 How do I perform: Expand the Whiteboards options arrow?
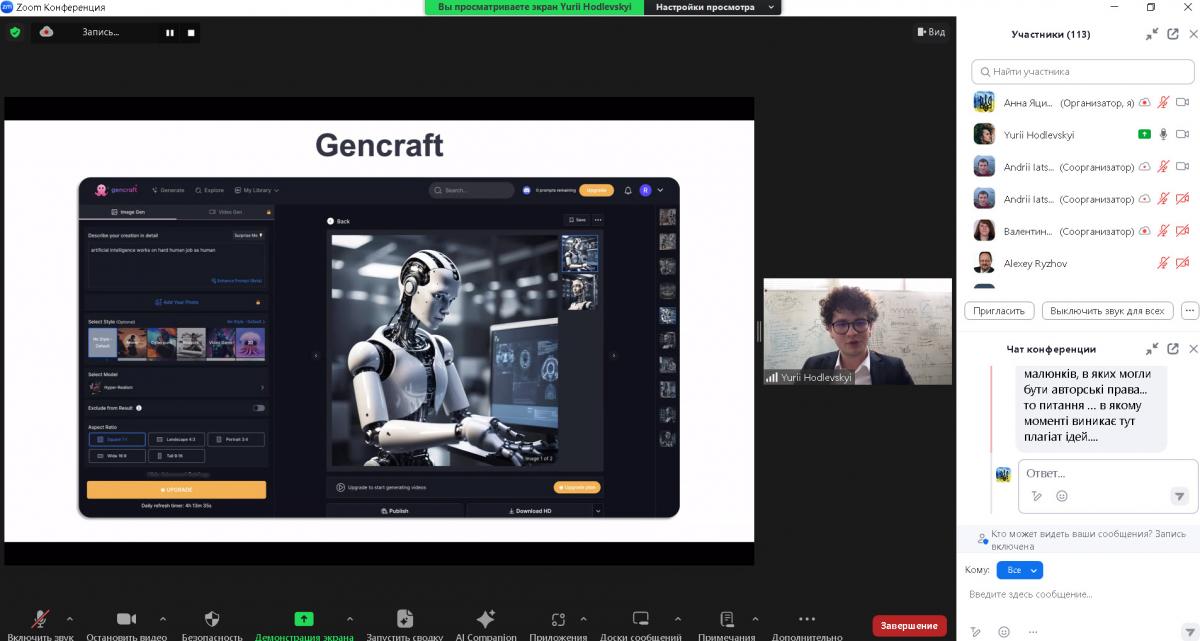677,618
